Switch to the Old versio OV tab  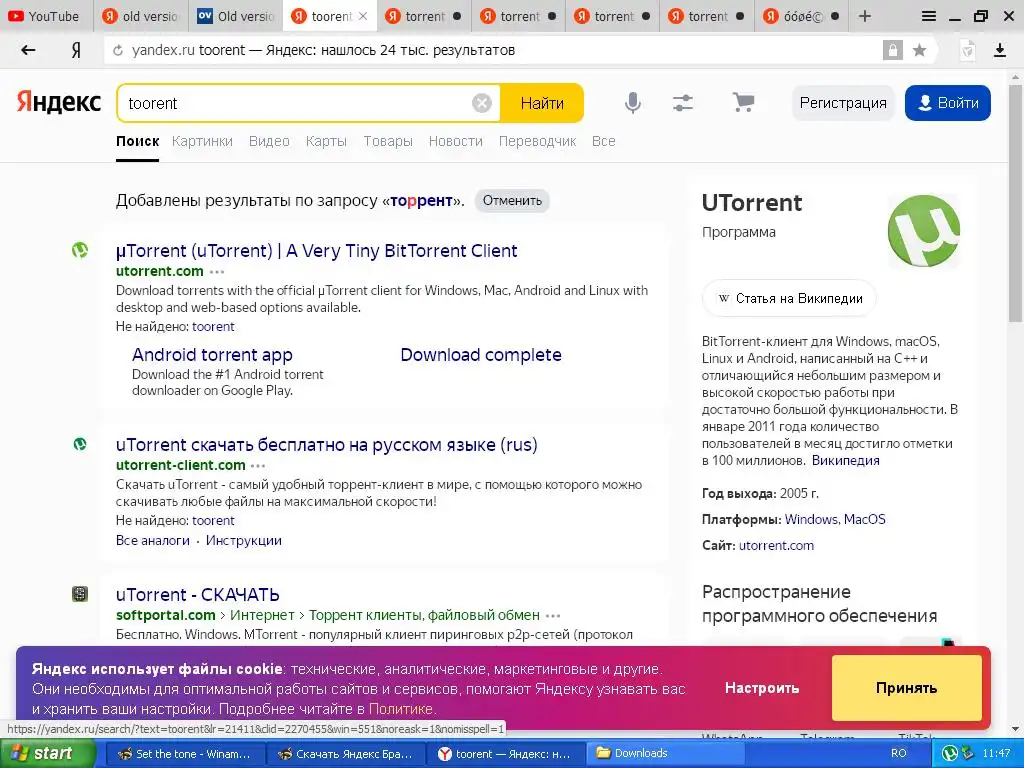click(236, 16)
